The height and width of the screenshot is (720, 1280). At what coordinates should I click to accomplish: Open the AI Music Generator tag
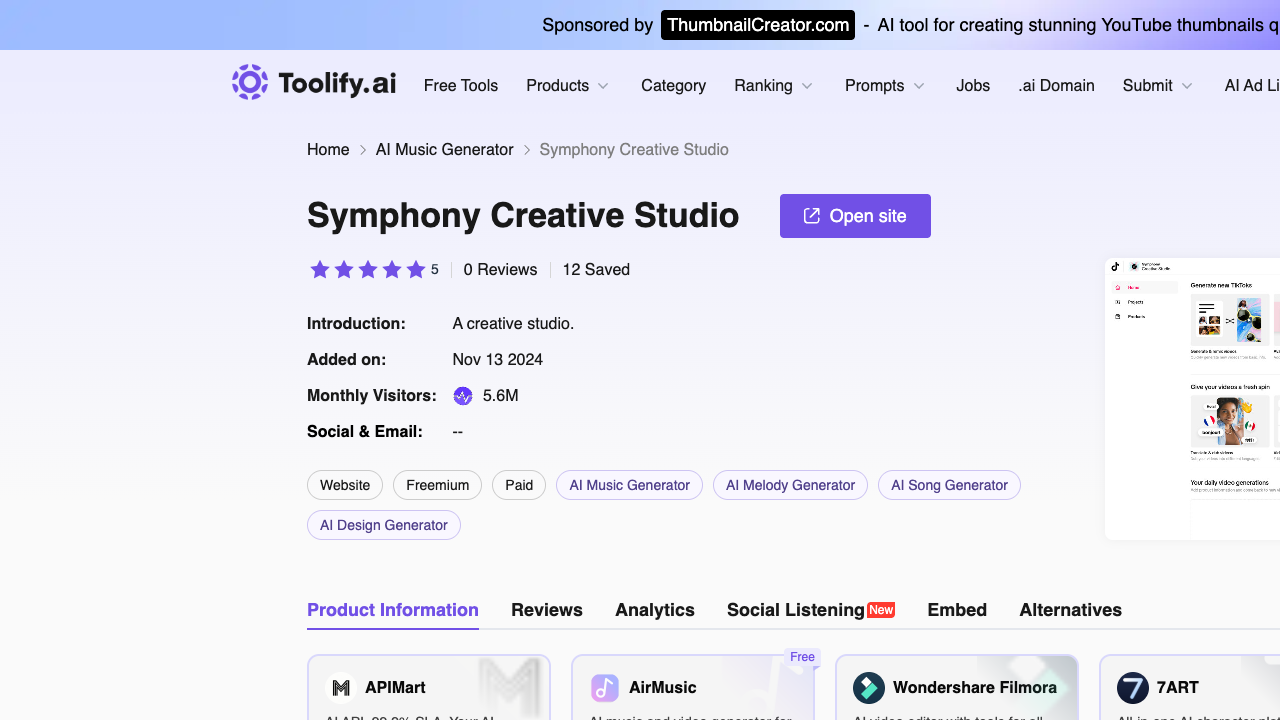tap(630, 485)
